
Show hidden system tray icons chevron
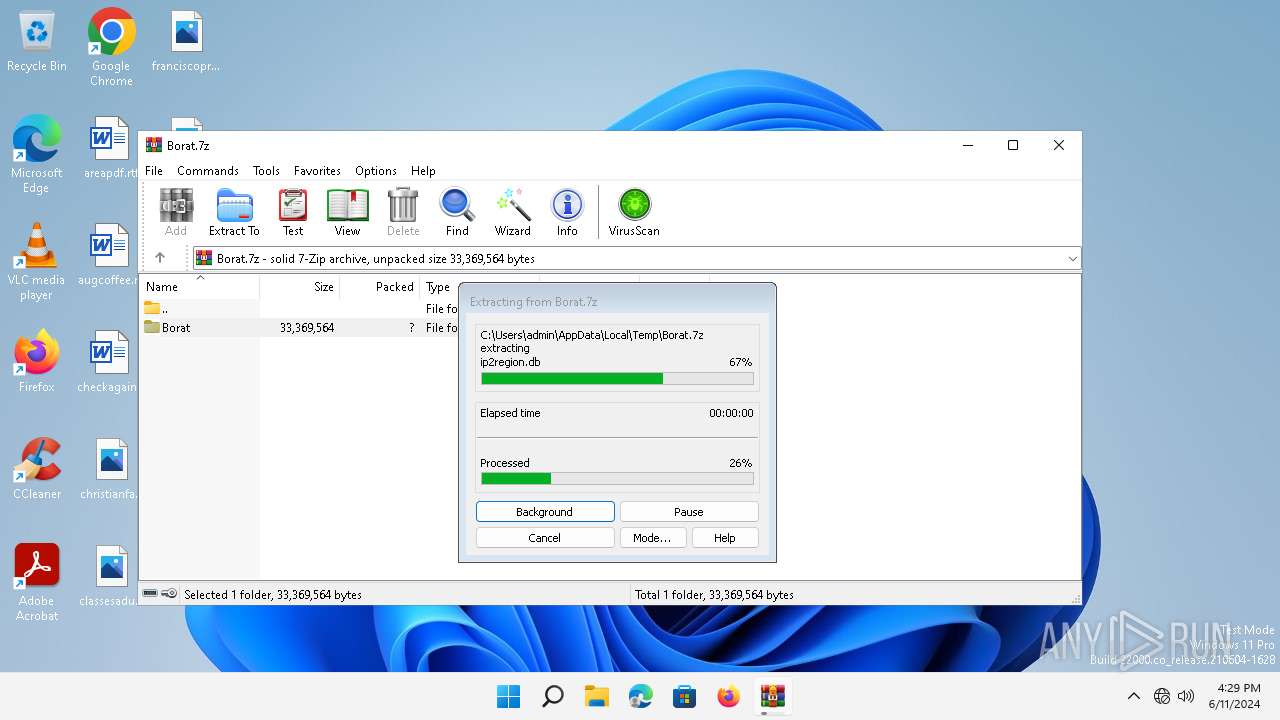[1133, 696]
